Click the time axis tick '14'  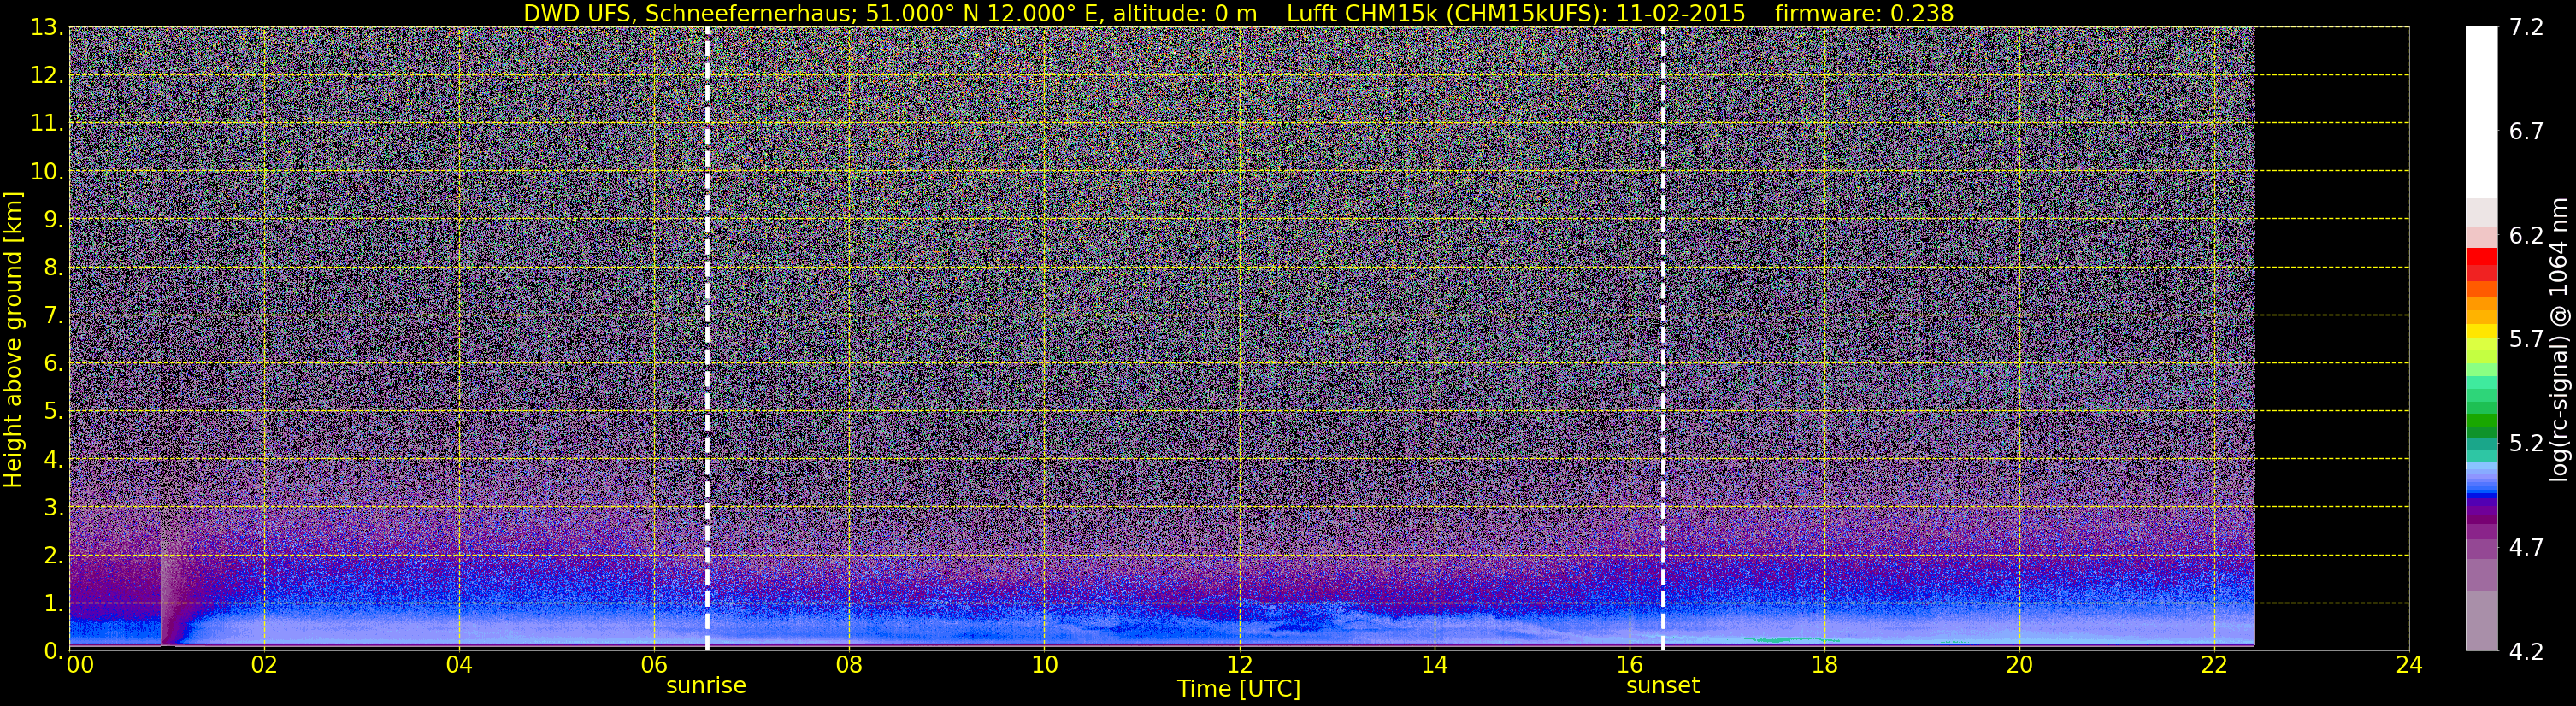1434,666
